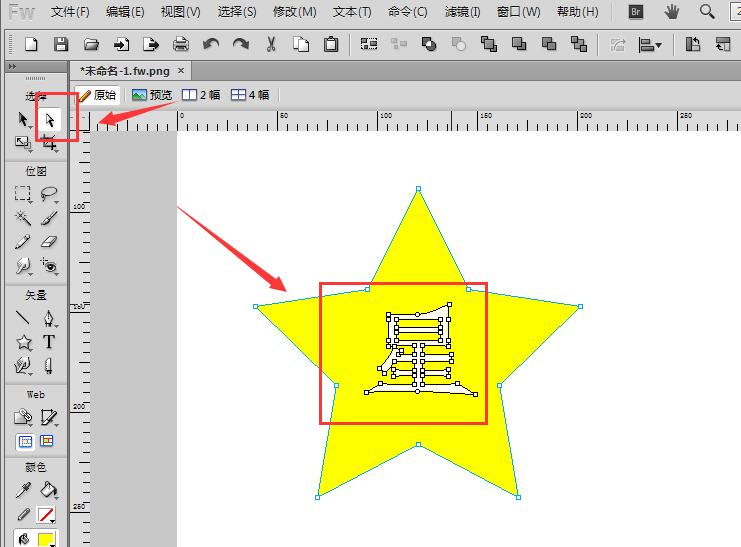Open the 帮助(H) menu

(x=577, y=12)
